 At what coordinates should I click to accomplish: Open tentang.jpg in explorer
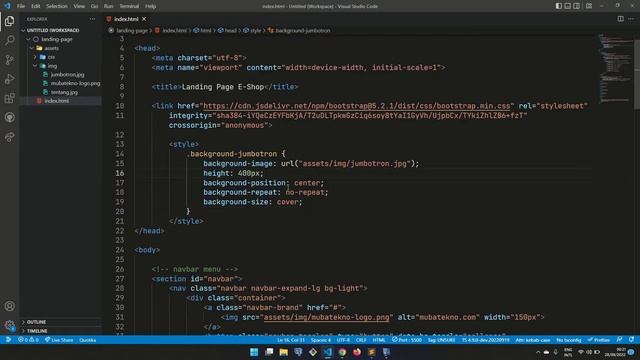tap(64, 92)
